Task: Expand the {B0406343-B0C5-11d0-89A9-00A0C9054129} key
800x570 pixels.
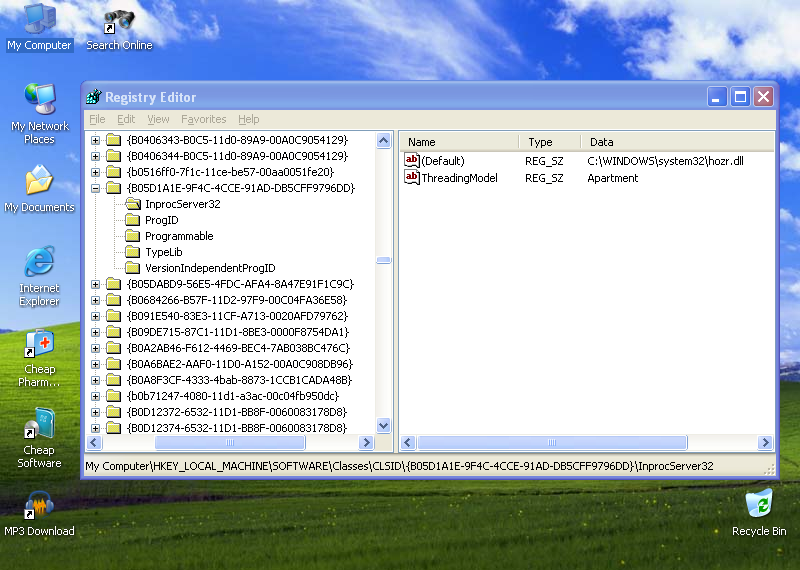Action: [95, 140]
